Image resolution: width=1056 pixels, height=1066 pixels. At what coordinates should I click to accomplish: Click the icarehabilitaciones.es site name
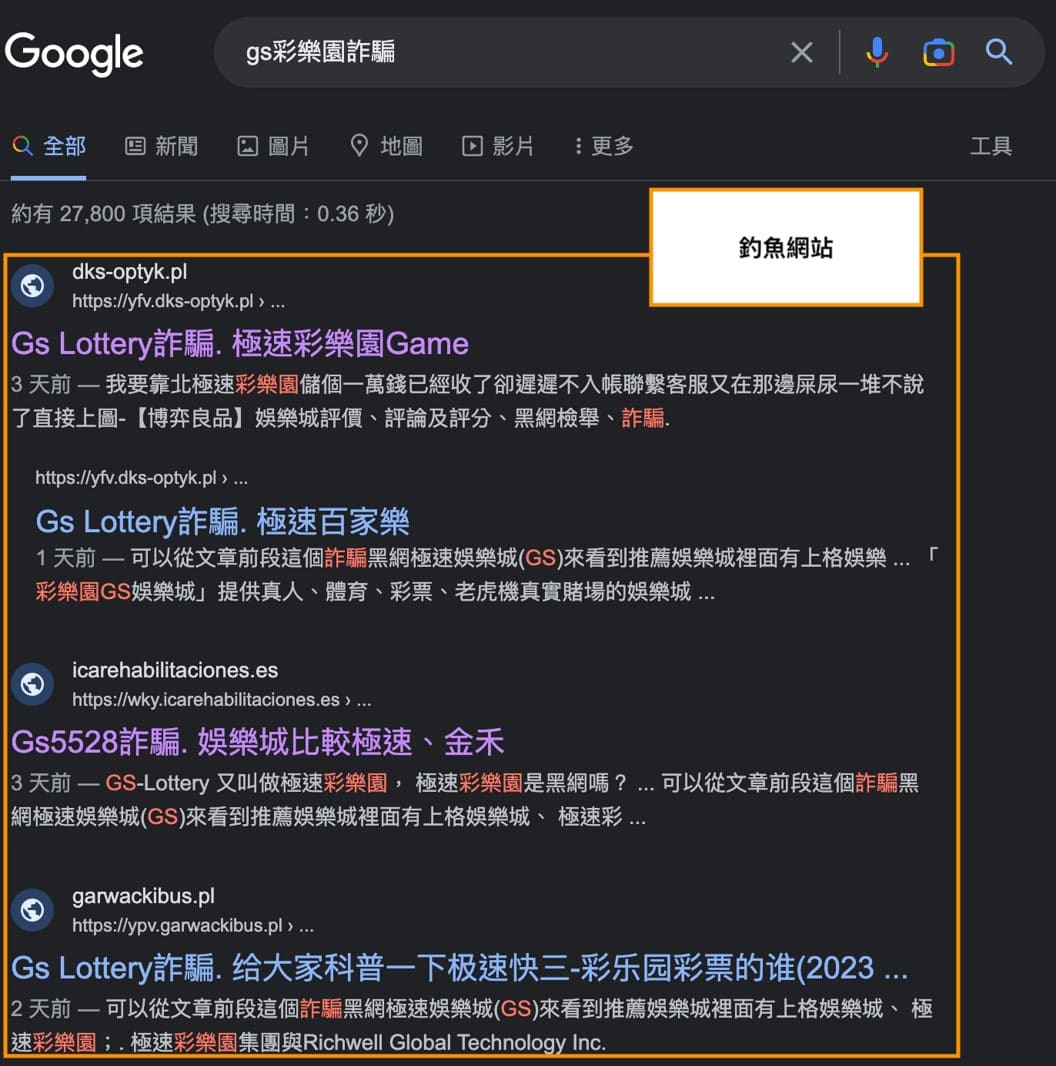coord(175,670)
